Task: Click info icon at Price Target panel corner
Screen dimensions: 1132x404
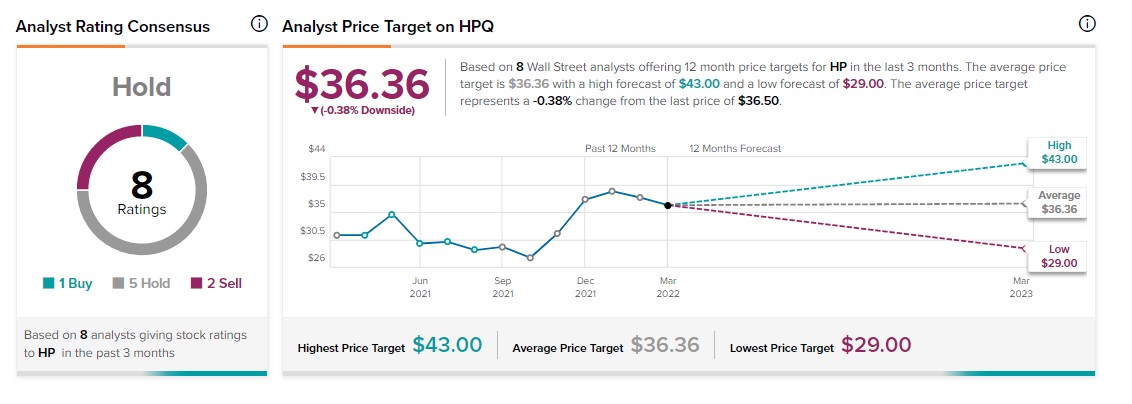Action: click(1087, 25)
